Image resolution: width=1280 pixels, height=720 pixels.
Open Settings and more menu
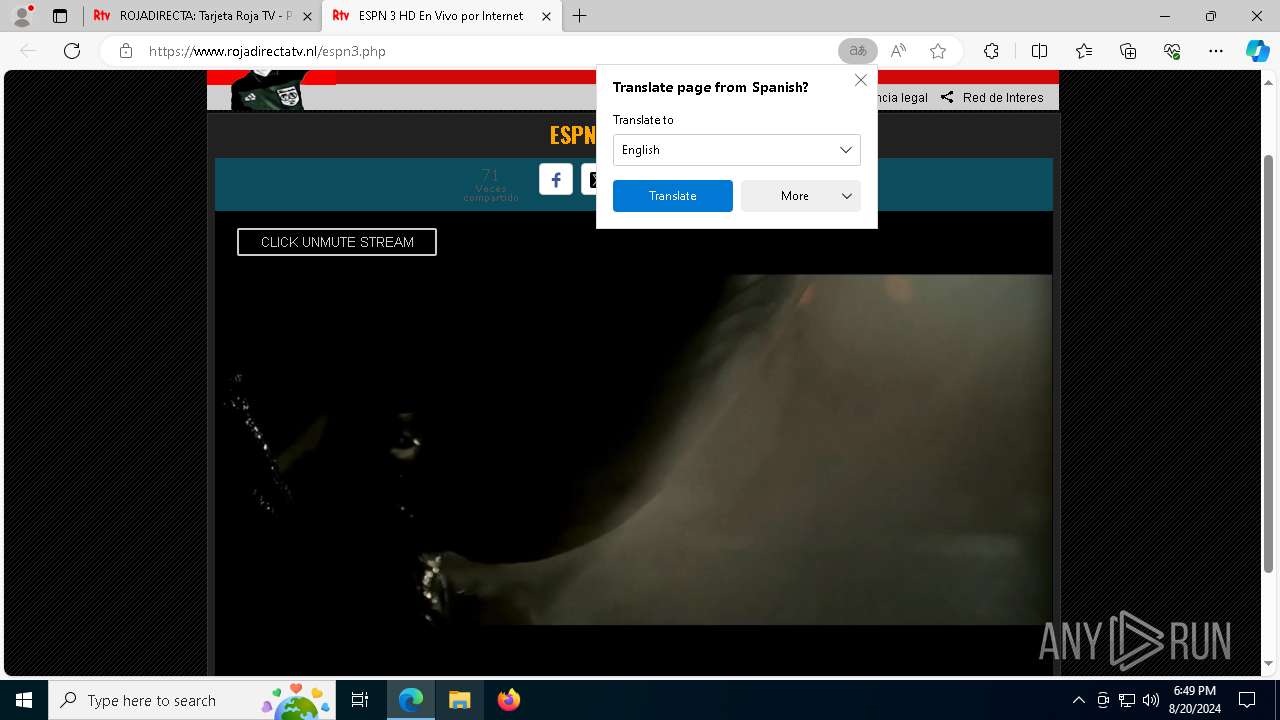click(x=1216, y=51)
